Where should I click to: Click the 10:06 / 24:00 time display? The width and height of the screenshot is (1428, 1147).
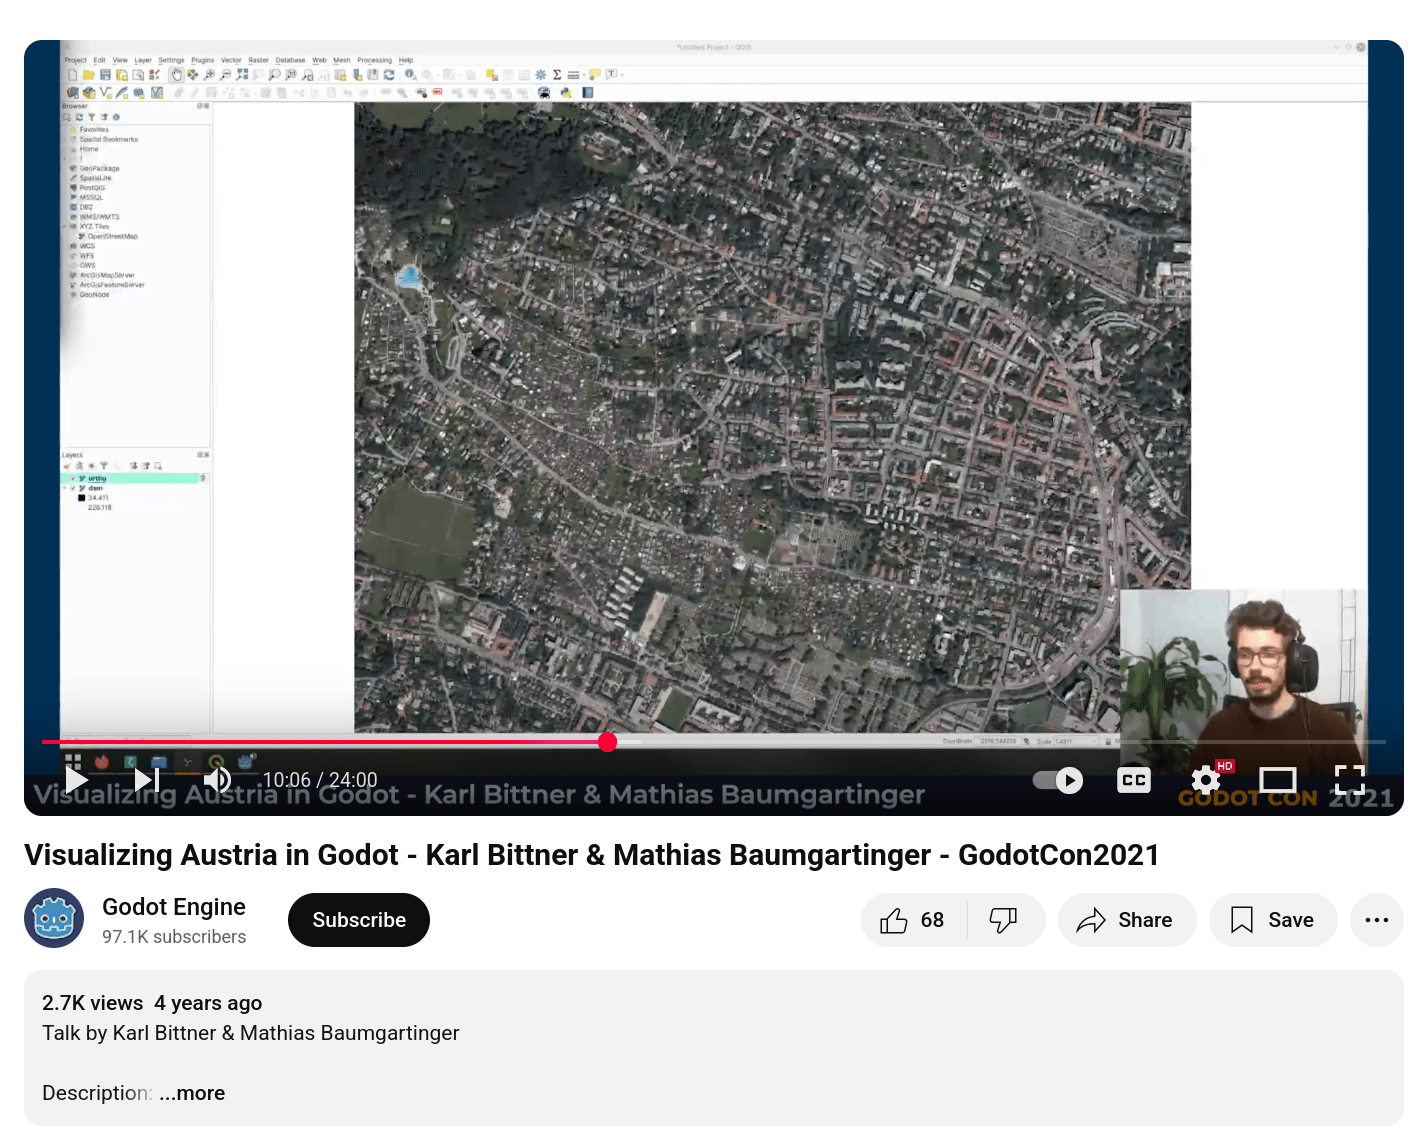pos(320,780)
